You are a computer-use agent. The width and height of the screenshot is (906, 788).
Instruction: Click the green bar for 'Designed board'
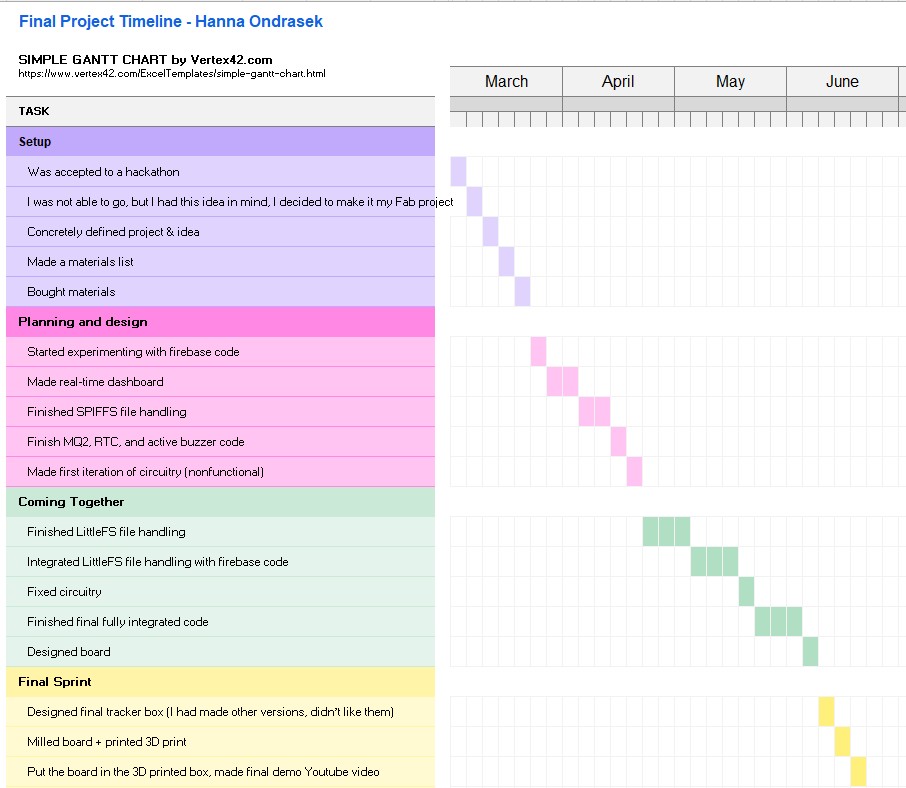(810, 652)
